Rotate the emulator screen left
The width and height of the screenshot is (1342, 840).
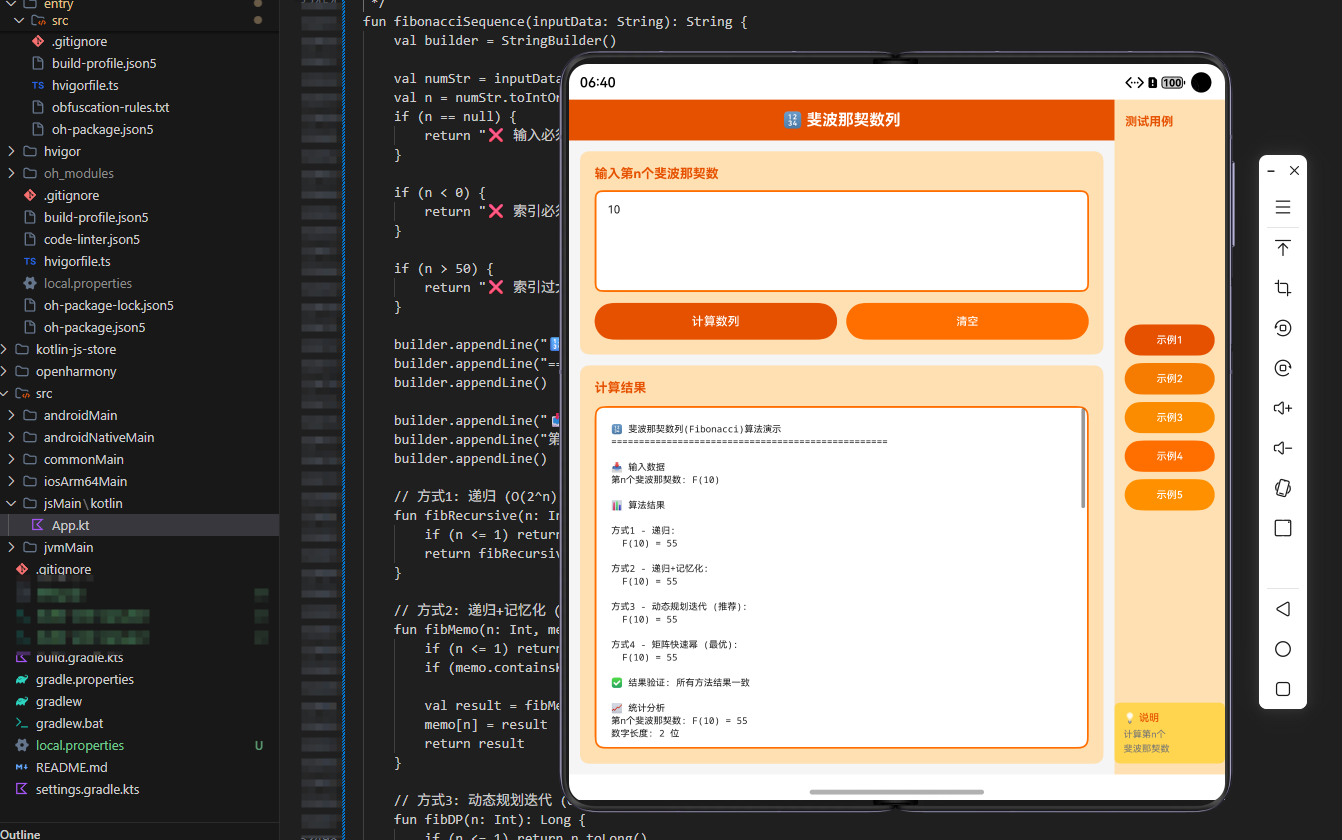[x=1283, y=327]
